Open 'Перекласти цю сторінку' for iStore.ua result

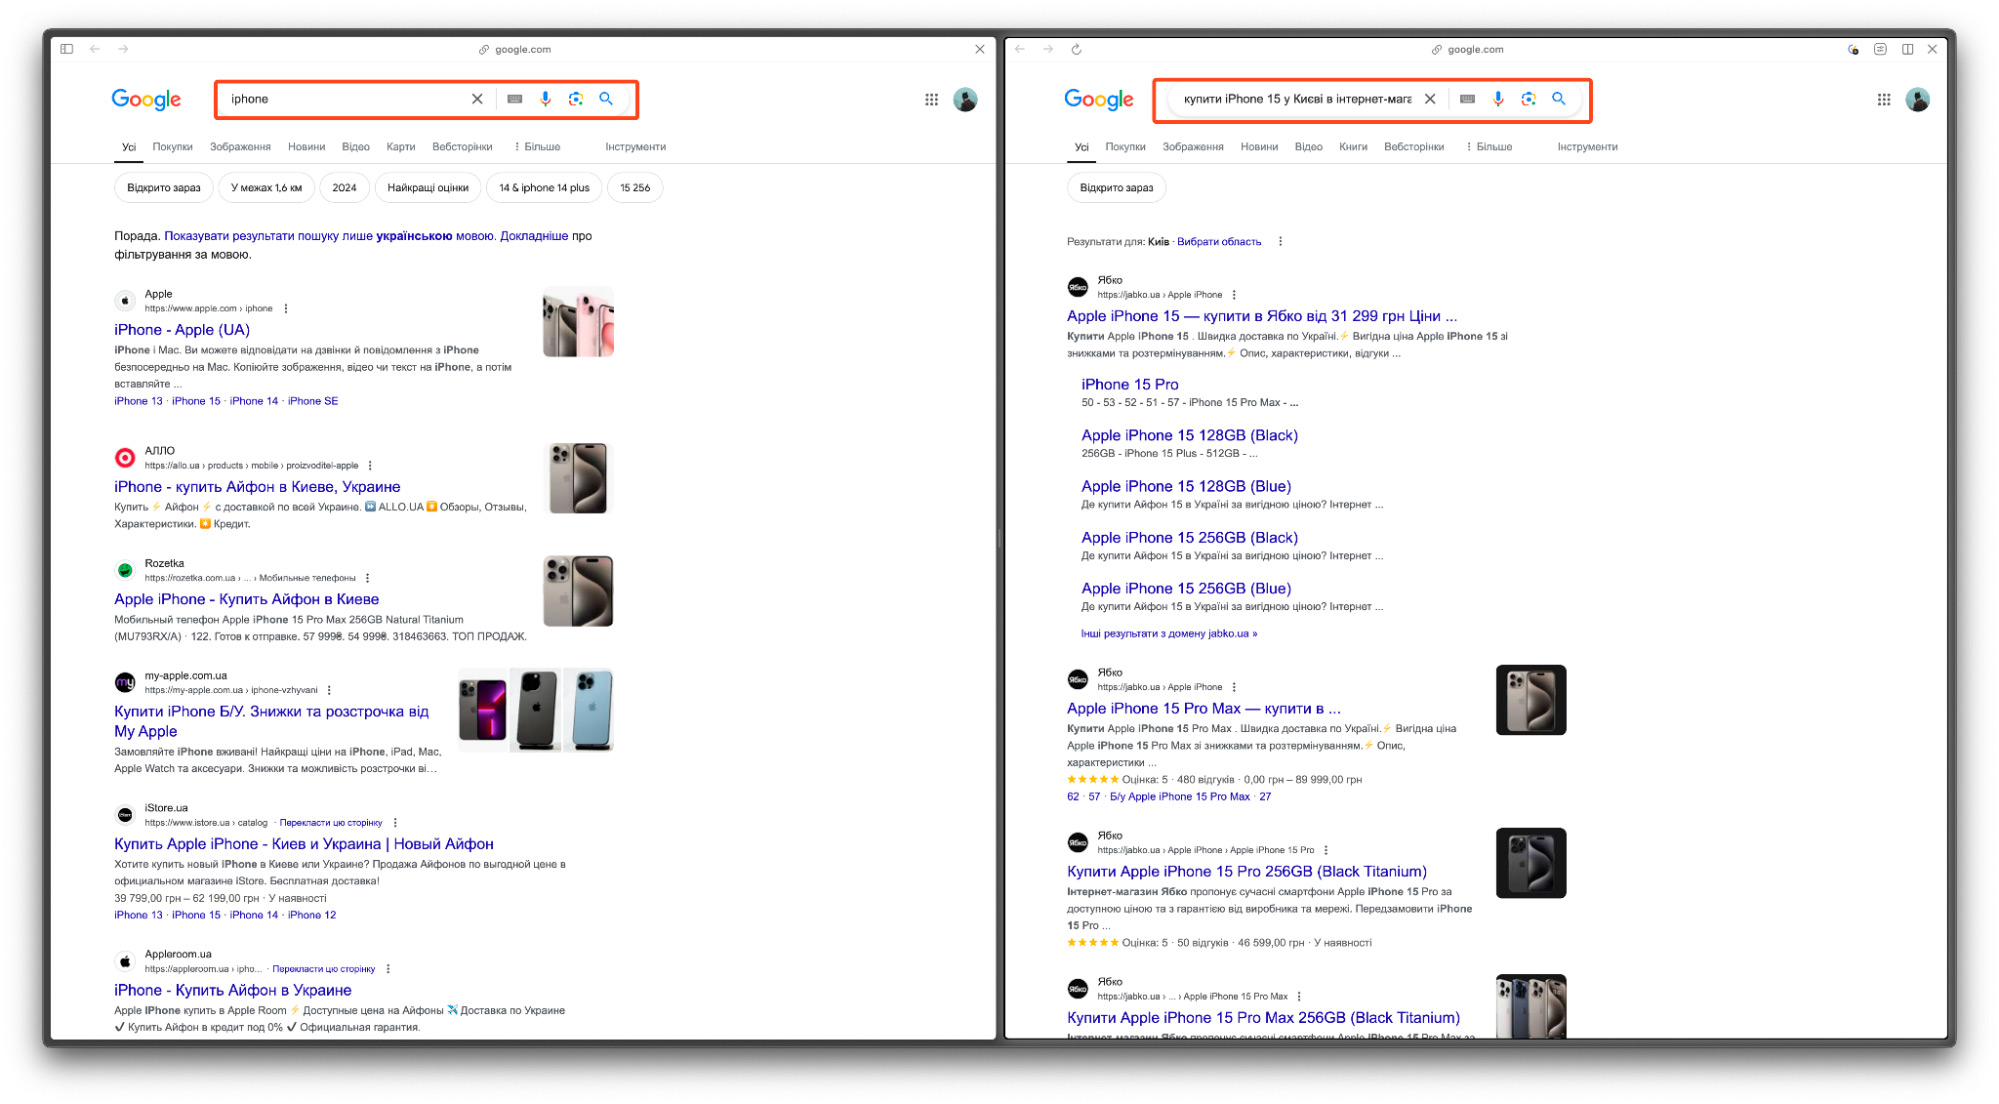[x=331, y=823]
